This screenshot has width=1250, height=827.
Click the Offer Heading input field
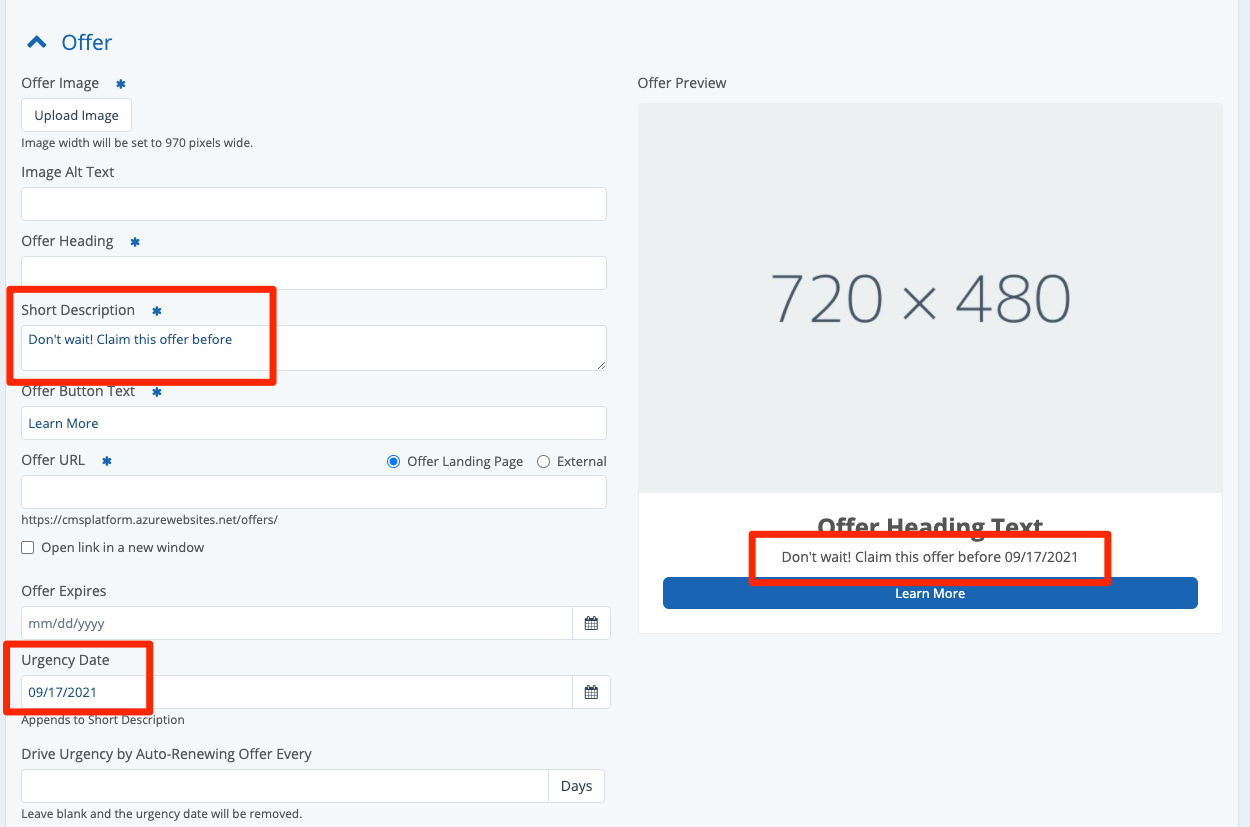pyautogui.click(x=313, y=273)
